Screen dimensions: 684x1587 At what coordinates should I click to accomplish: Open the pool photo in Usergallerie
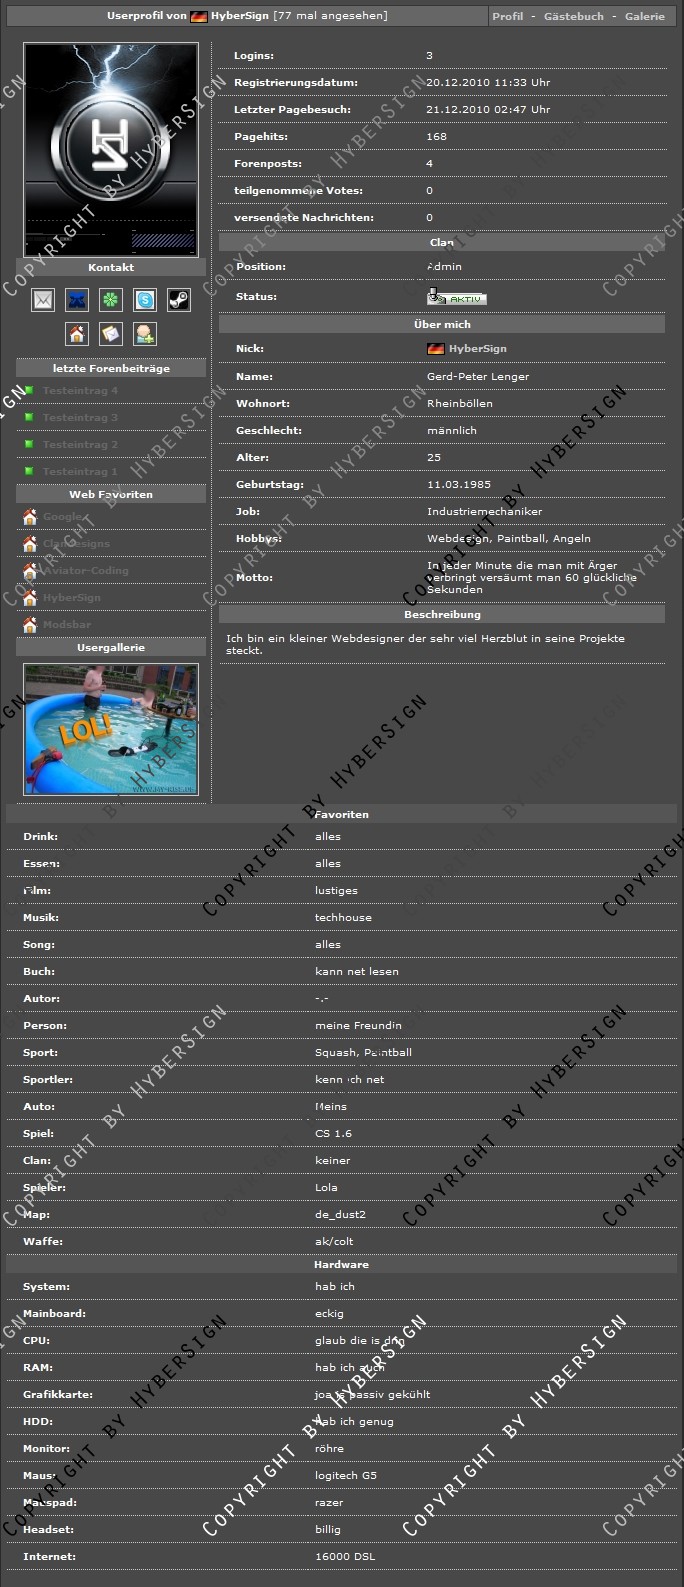point(111,729)
